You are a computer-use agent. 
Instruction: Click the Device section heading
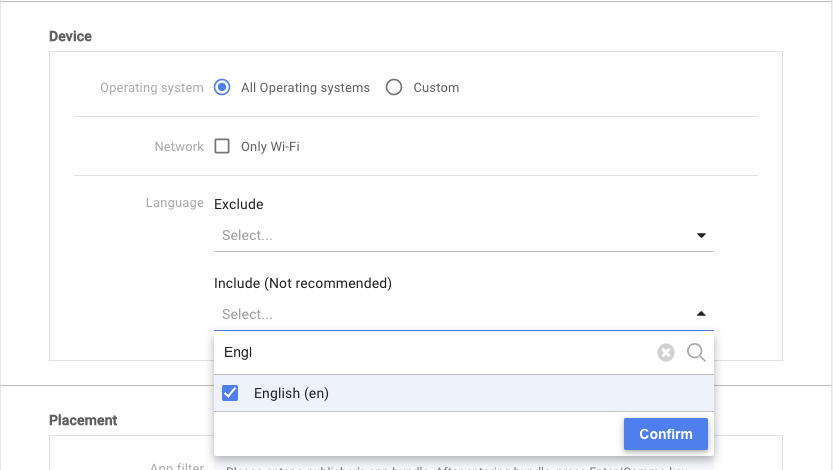tap(70, 36)
